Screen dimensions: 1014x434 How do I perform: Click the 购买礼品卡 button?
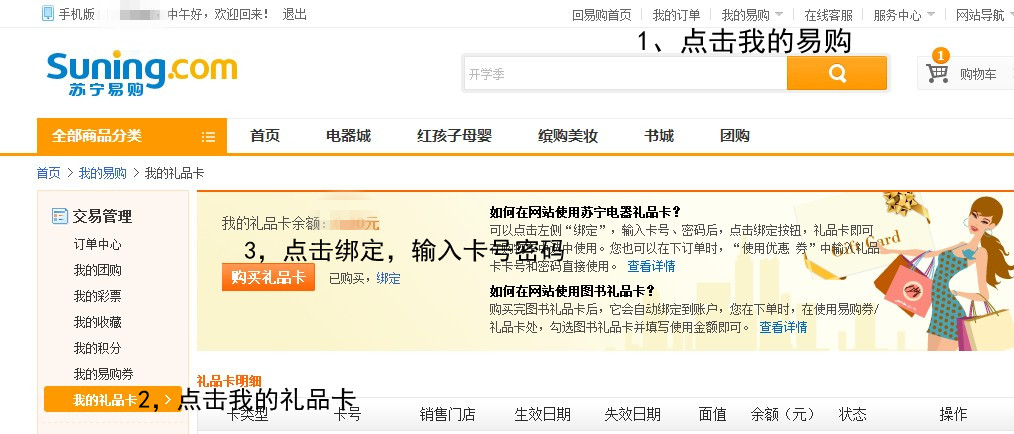[268, 277]
